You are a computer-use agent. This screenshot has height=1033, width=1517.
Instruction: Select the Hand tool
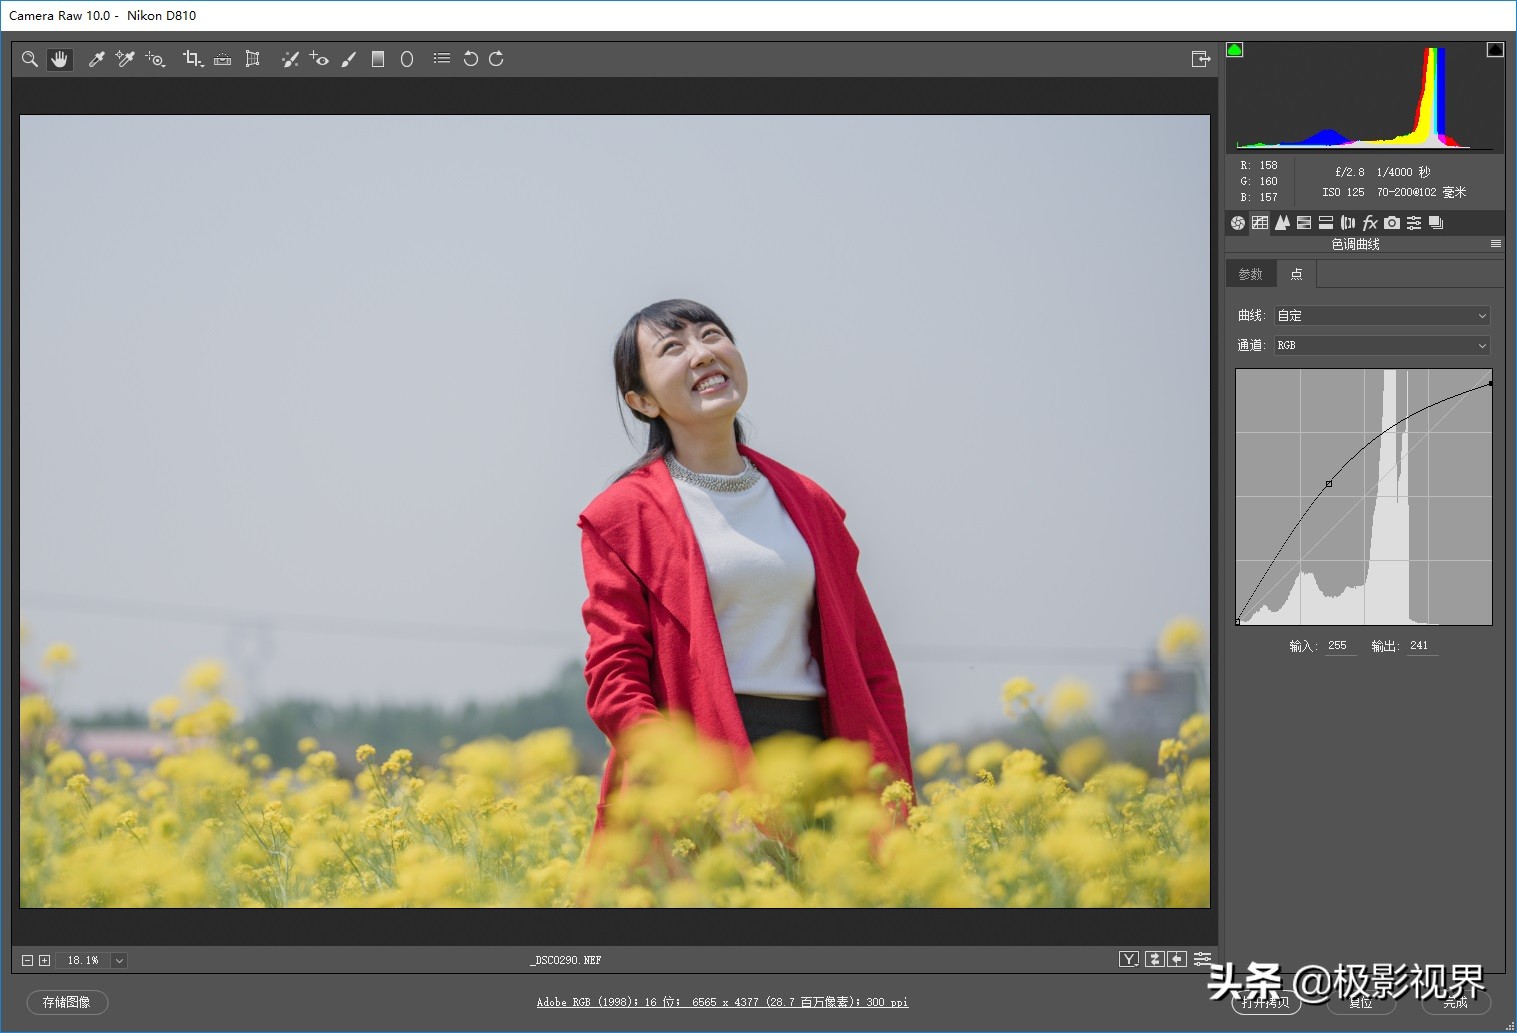click(60, 59)
